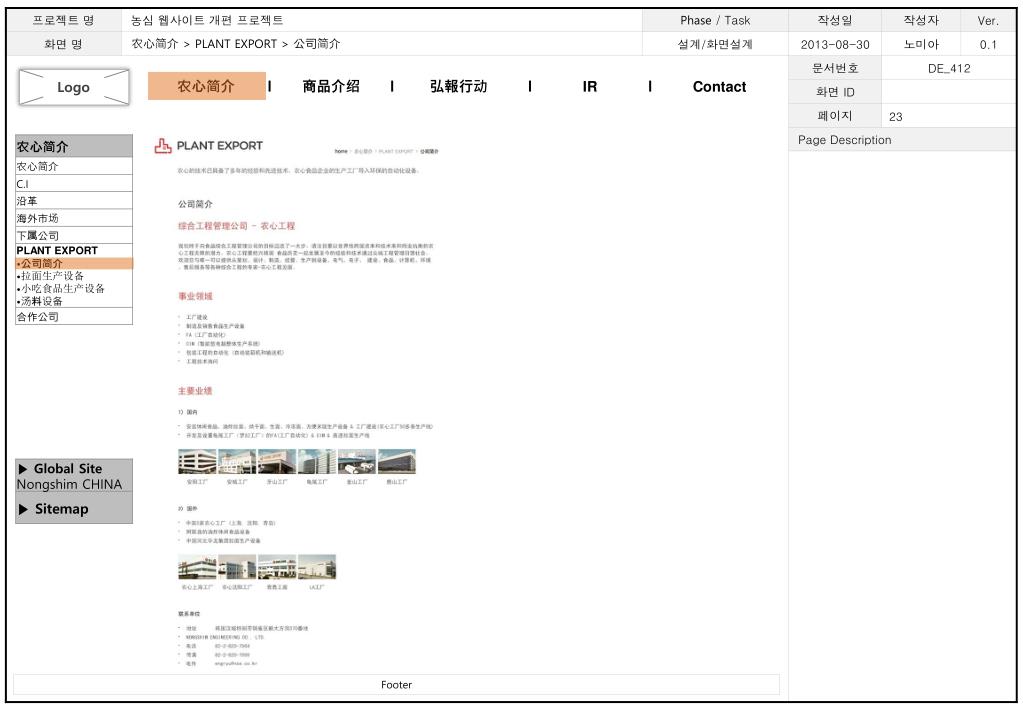Select C.I in the sidebar
The height and width of the screenshot is (708, 1023).
(74, 183)
